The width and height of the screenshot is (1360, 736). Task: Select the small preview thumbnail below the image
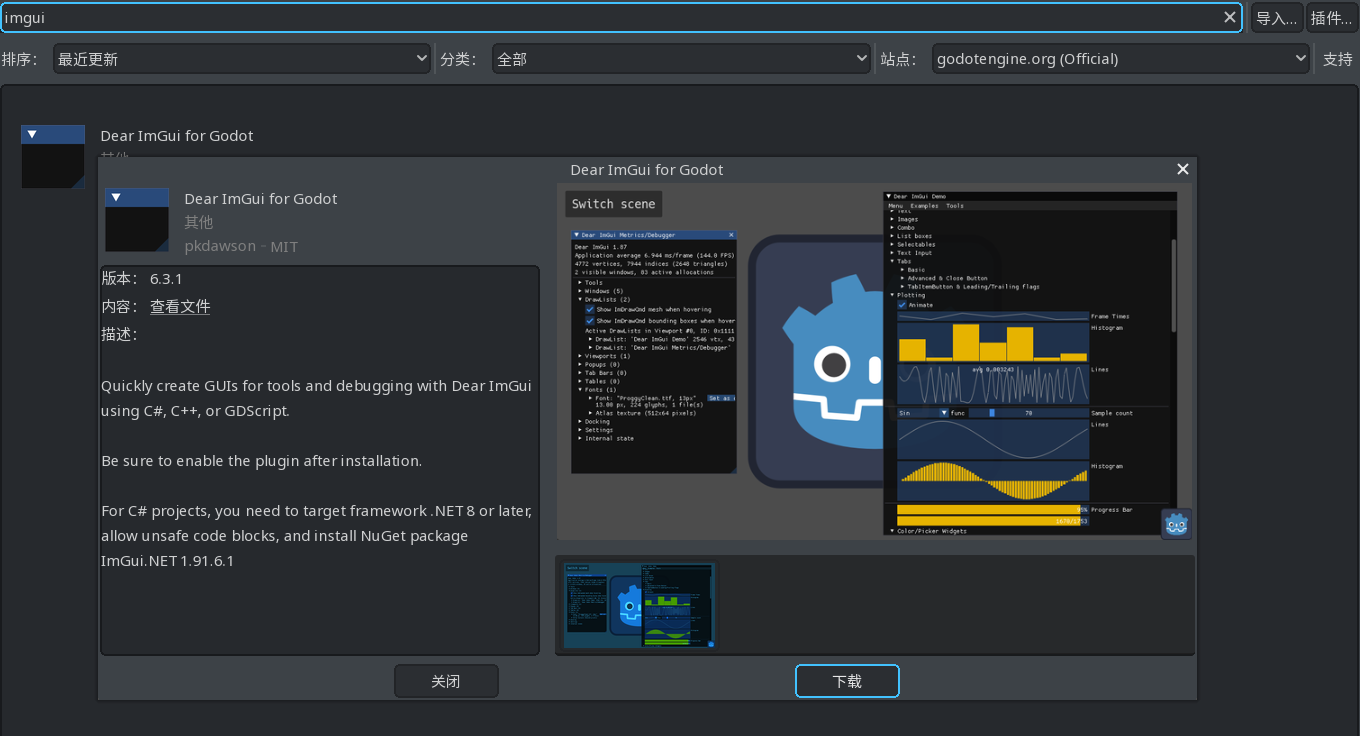(x=640, y=605)
